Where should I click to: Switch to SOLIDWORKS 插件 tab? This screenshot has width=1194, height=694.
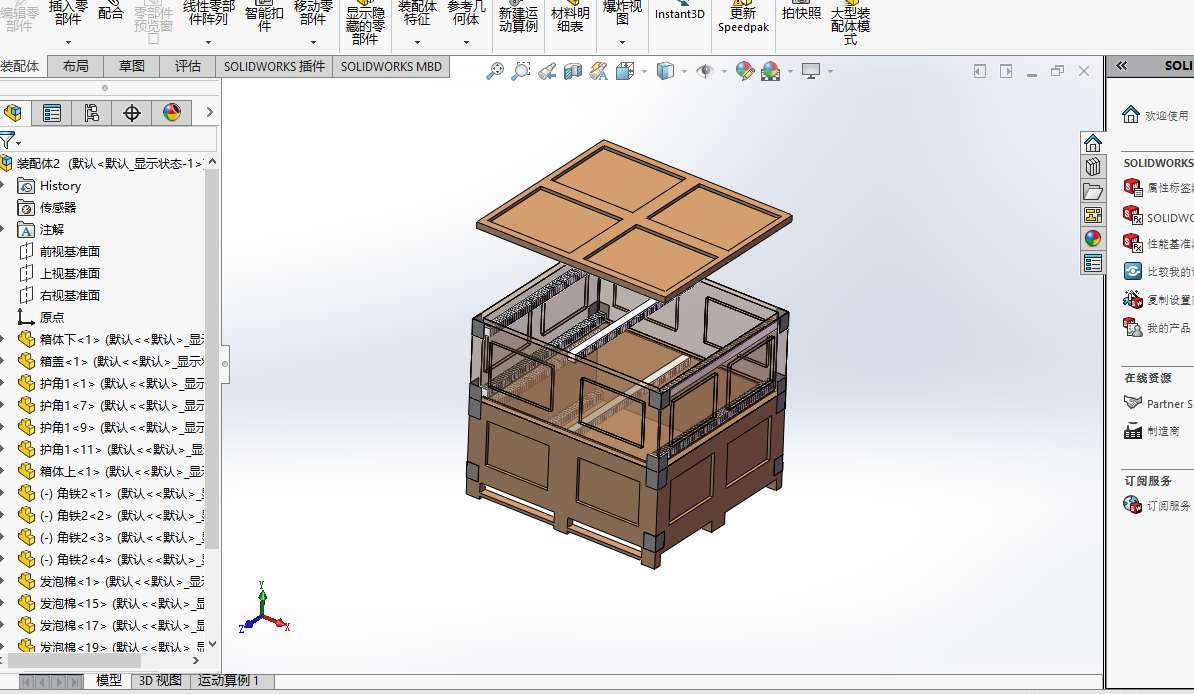[274, 66]
